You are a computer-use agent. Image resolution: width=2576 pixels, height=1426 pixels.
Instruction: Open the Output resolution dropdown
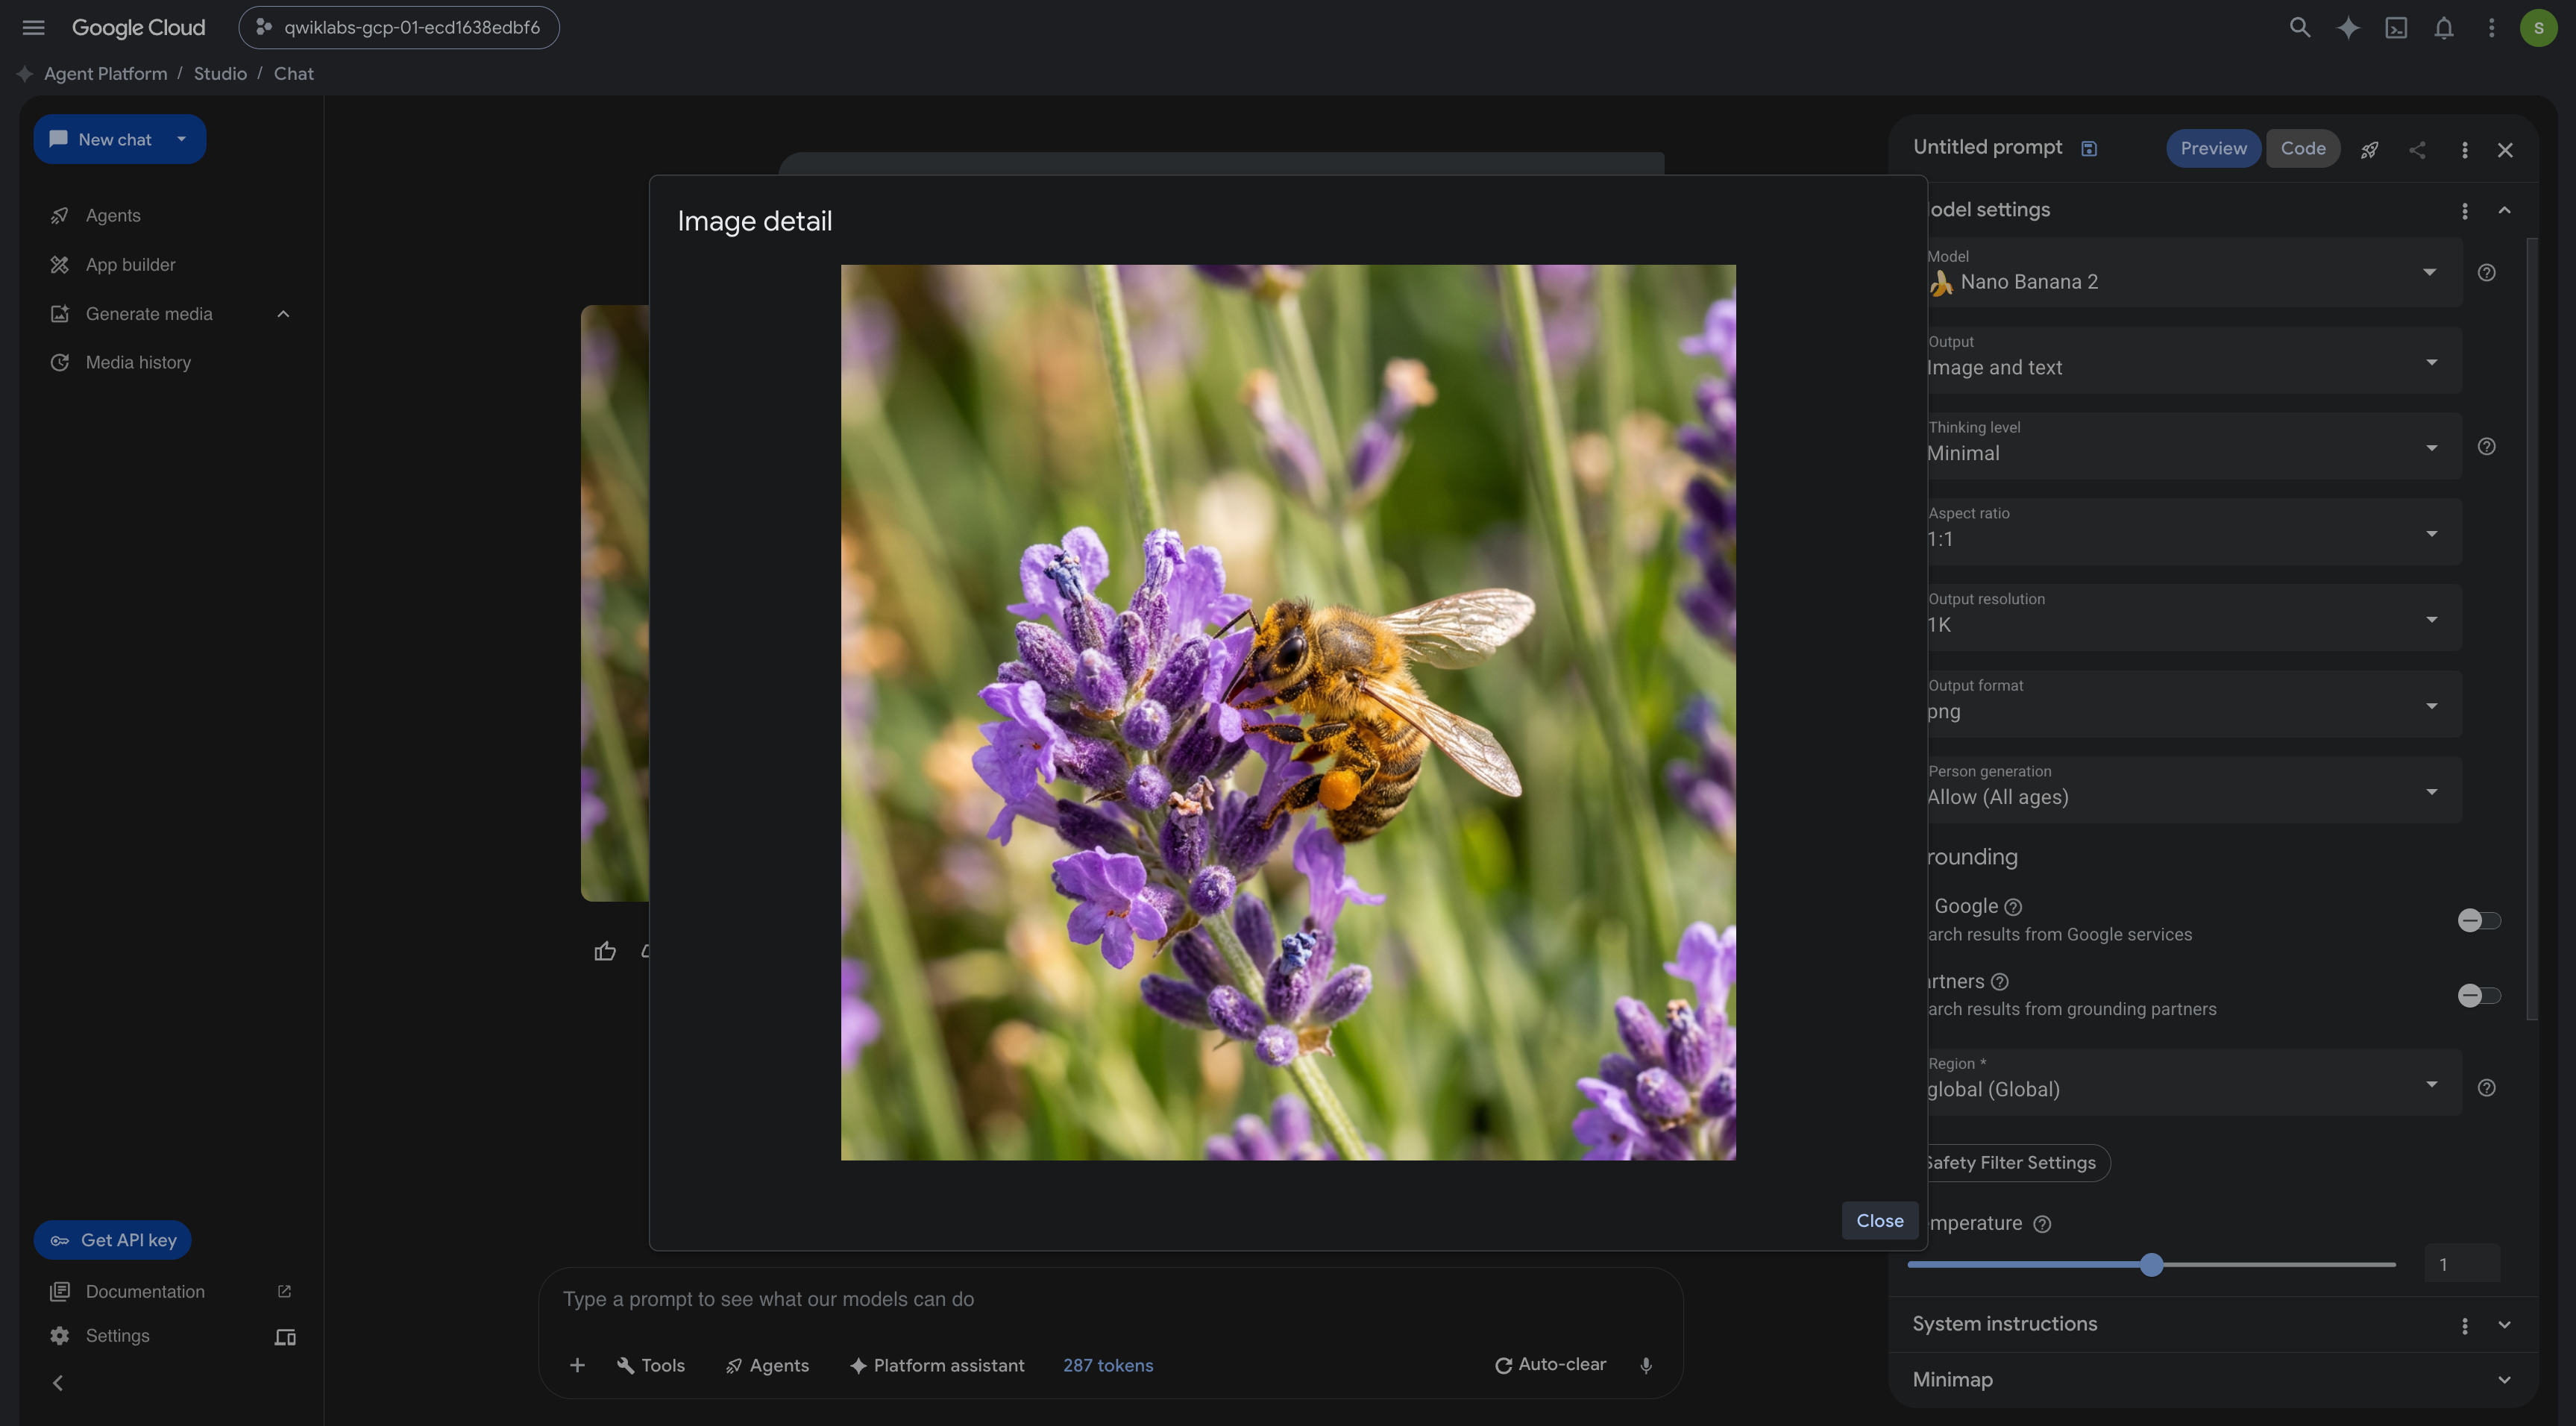point(2194,617)
